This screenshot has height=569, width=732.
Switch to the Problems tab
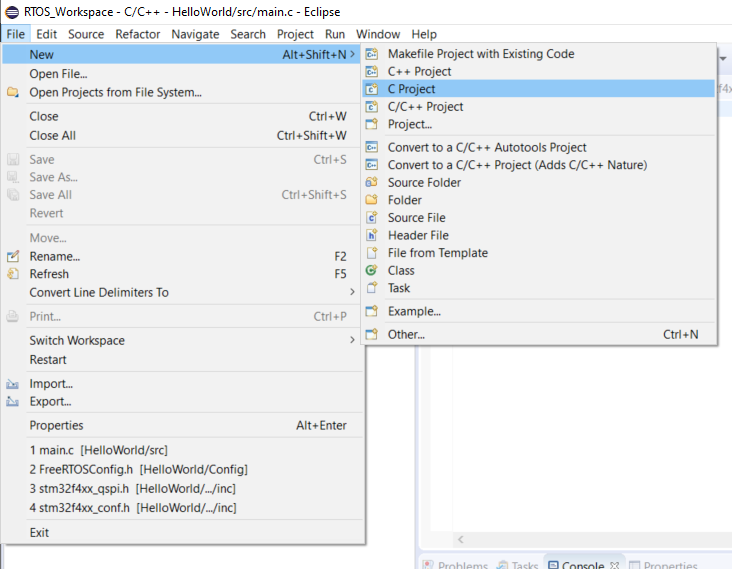[x=456, y=565]
